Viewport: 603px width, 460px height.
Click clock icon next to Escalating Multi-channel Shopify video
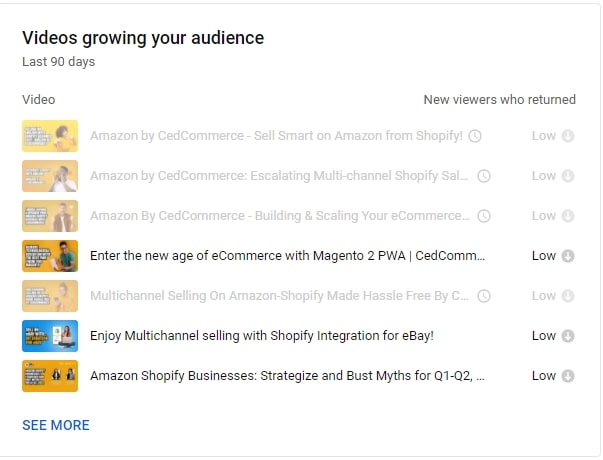[484, 176]
